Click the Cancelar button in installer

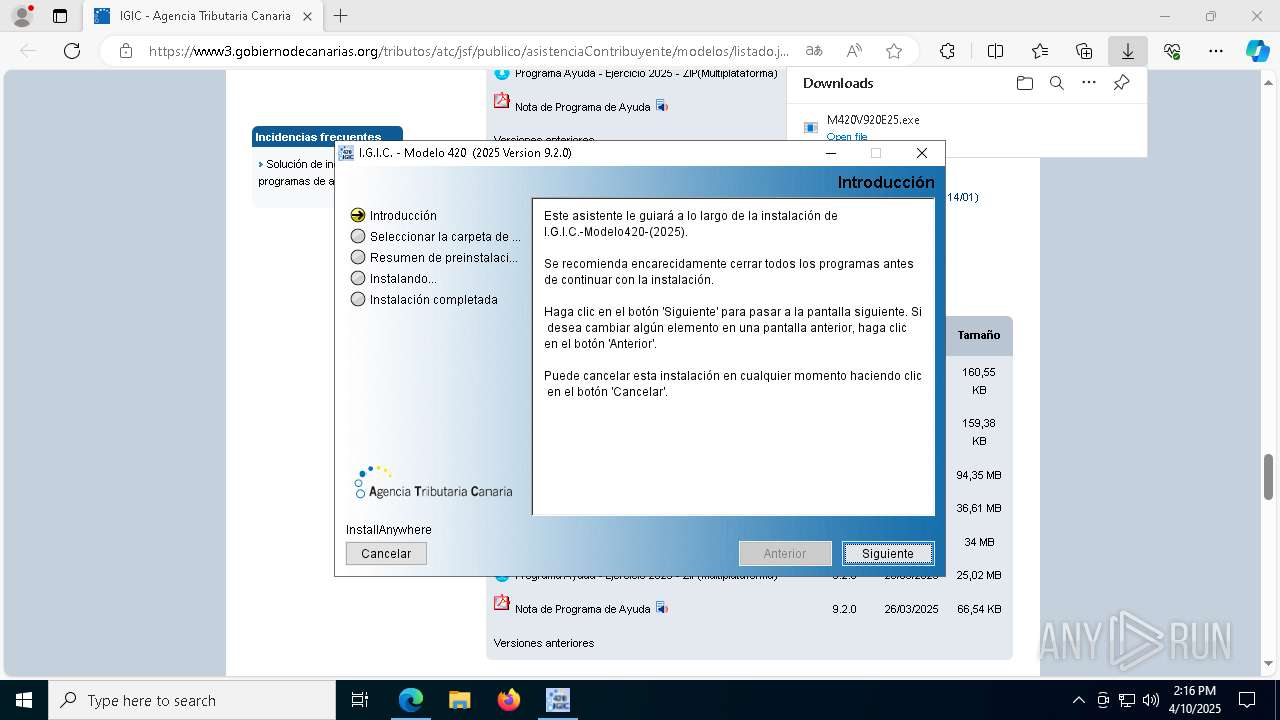click(386, 553)
